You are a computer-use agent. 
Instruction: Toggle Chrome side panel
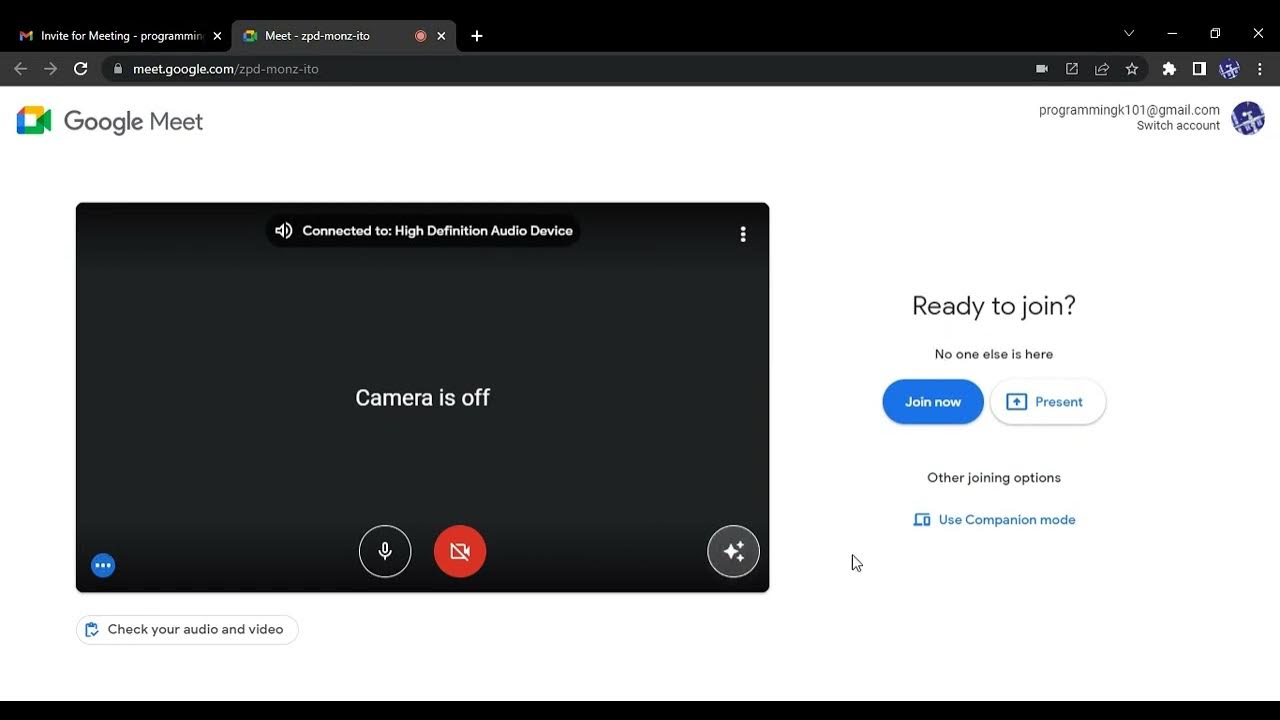[1199, 69]
